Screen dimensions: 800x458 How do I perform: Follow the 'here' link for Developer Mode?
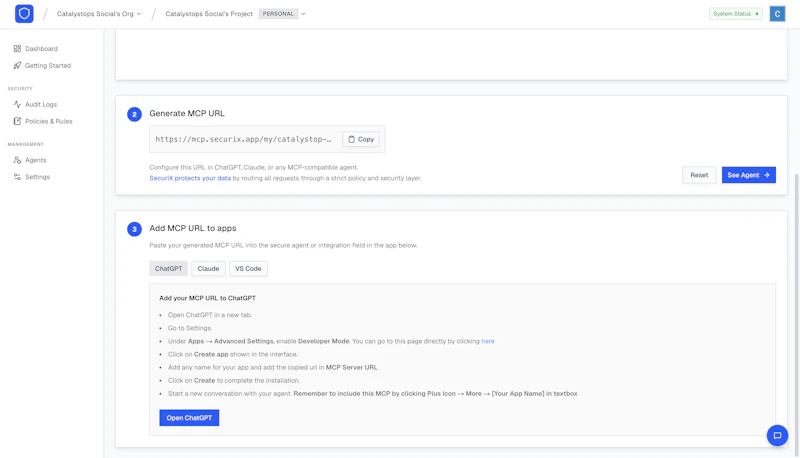pyautogui.click(x=488, y=341)
